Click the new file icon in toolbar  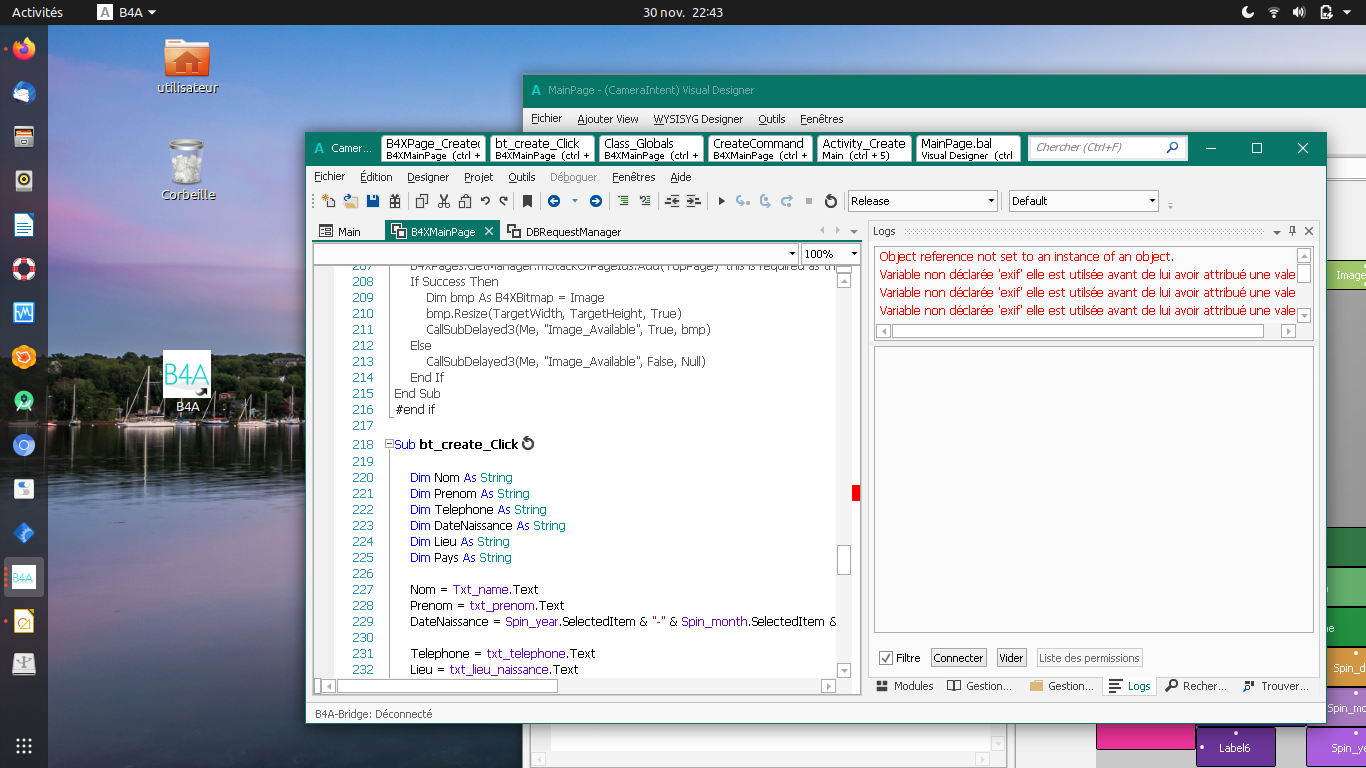pos(329,201)
